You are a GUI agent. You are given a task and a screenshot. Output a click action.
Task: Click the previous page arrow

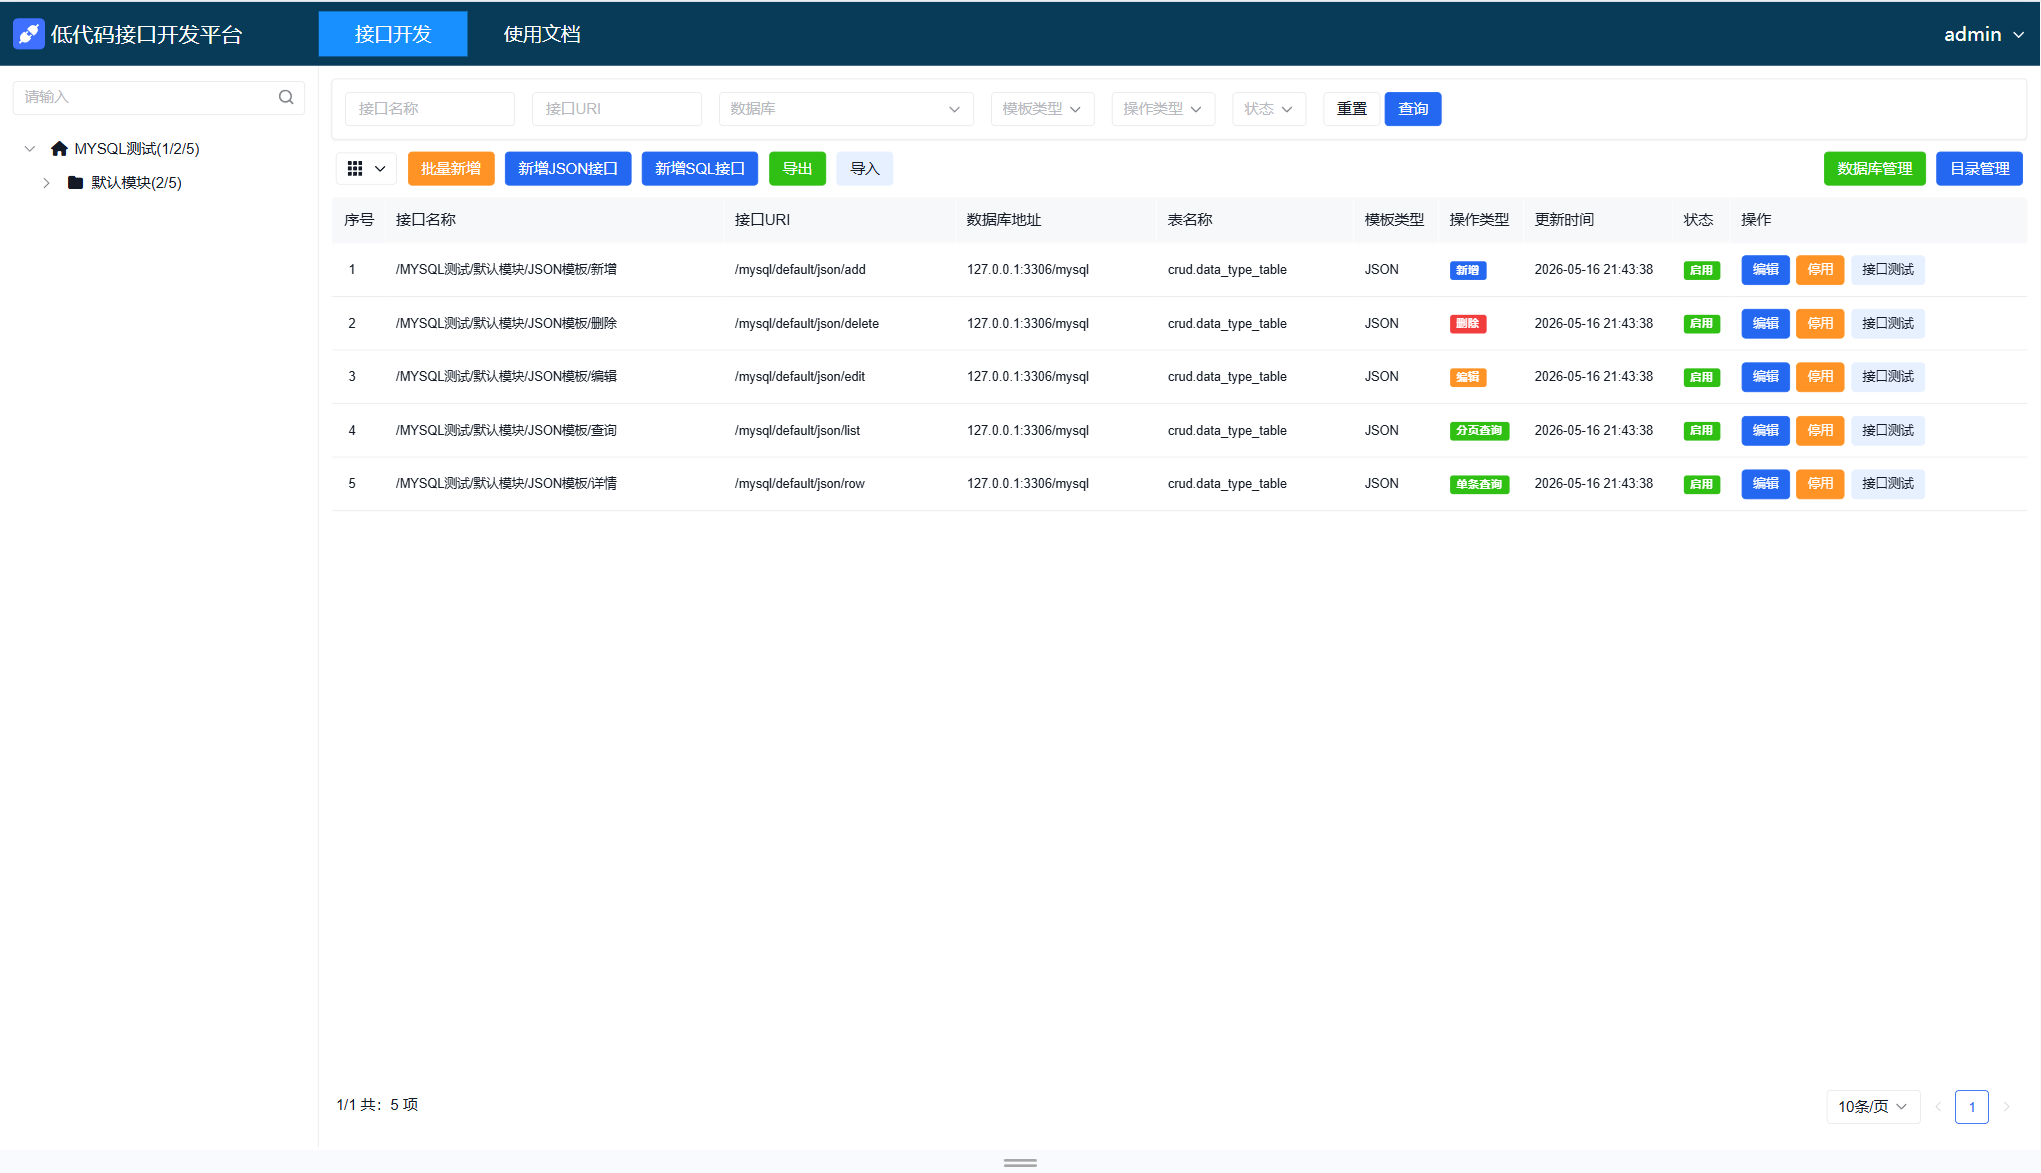(x=1938, y=1107)
